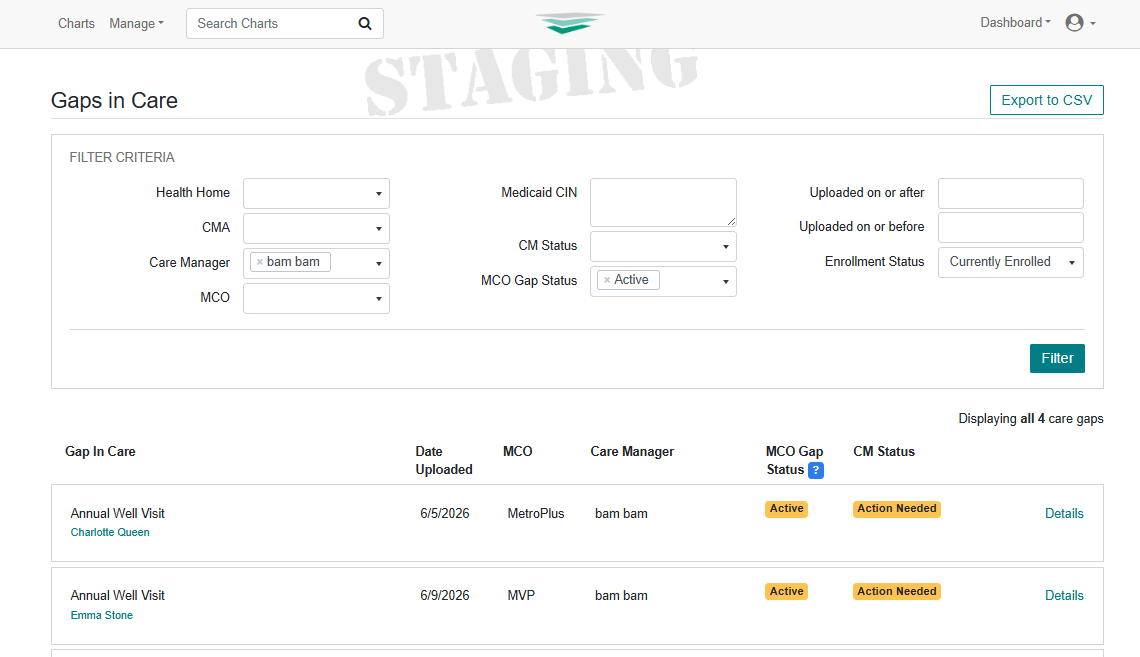Click the date '6/9/2026'
The width and height of the screenshot is (1140, 657).
click(445, 595)
